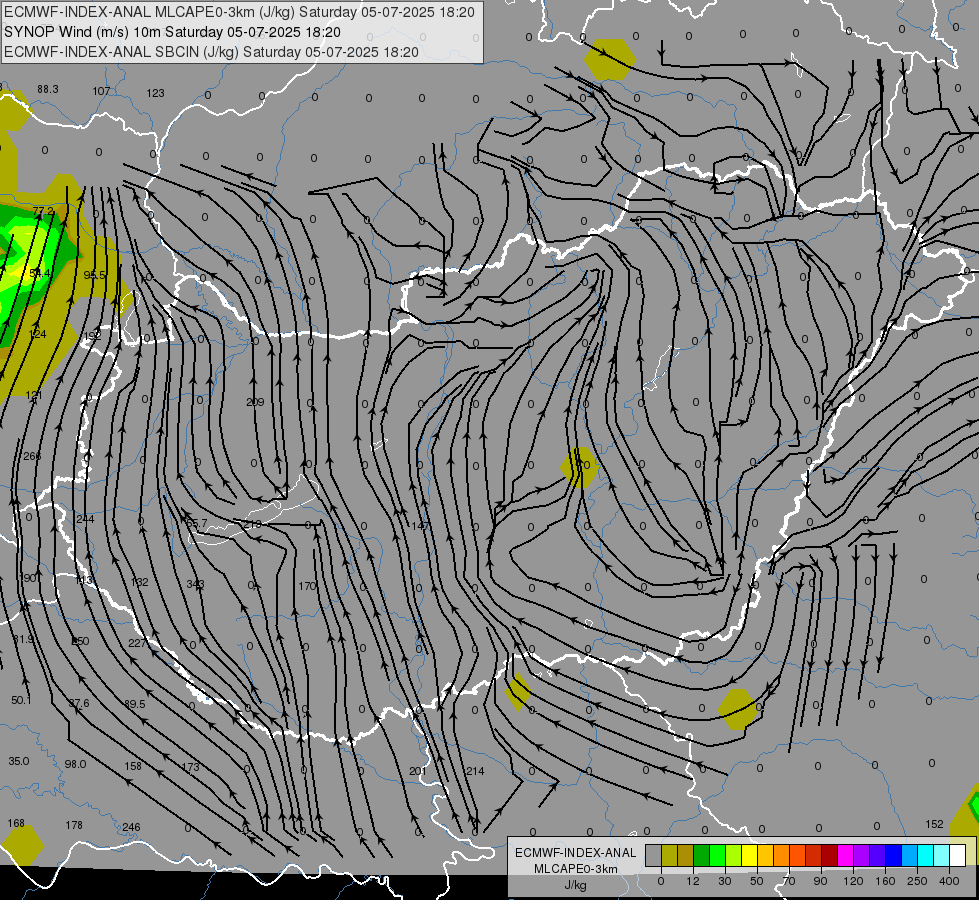The image size is (979, 900).
Task: Click the legend title ECMWF-INDEX-ANAL
Action: [x=576, y=853]
